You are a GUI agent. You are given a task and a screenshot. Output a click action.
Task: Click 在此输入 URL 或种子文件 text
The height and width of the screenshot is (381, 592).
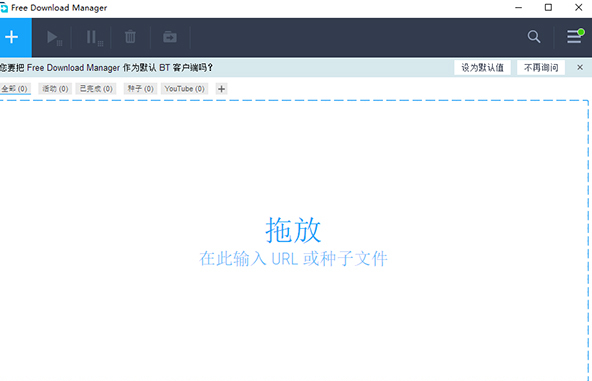coord(293,259)
